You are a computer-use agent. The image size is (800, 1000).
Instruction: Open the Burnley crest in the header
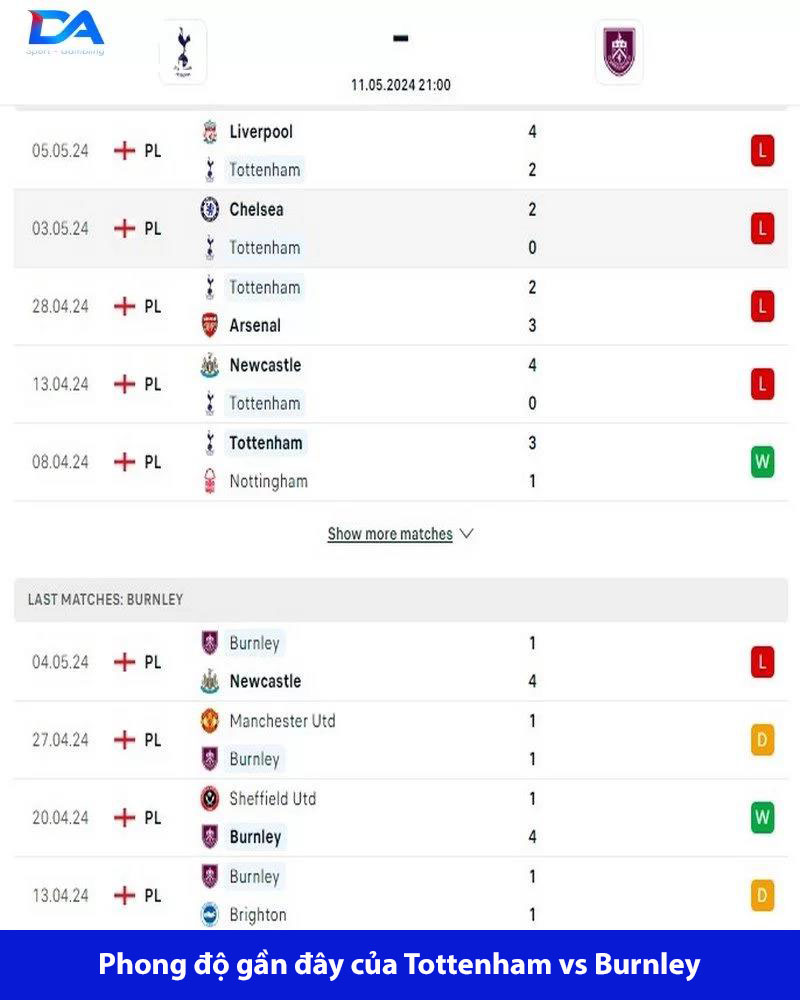(619, 52)
